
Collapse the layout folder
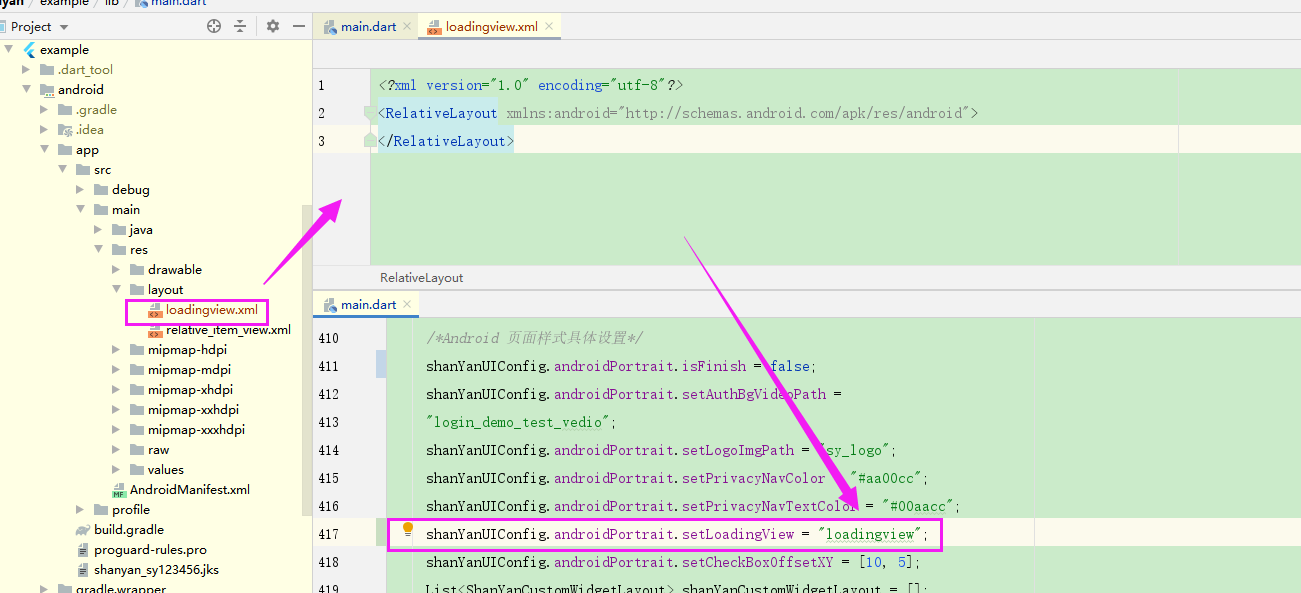(117, 290)
